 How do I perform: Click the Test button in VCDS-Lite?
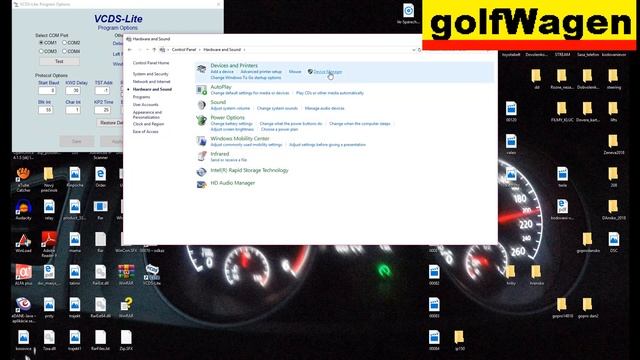(x=59, y=62)
